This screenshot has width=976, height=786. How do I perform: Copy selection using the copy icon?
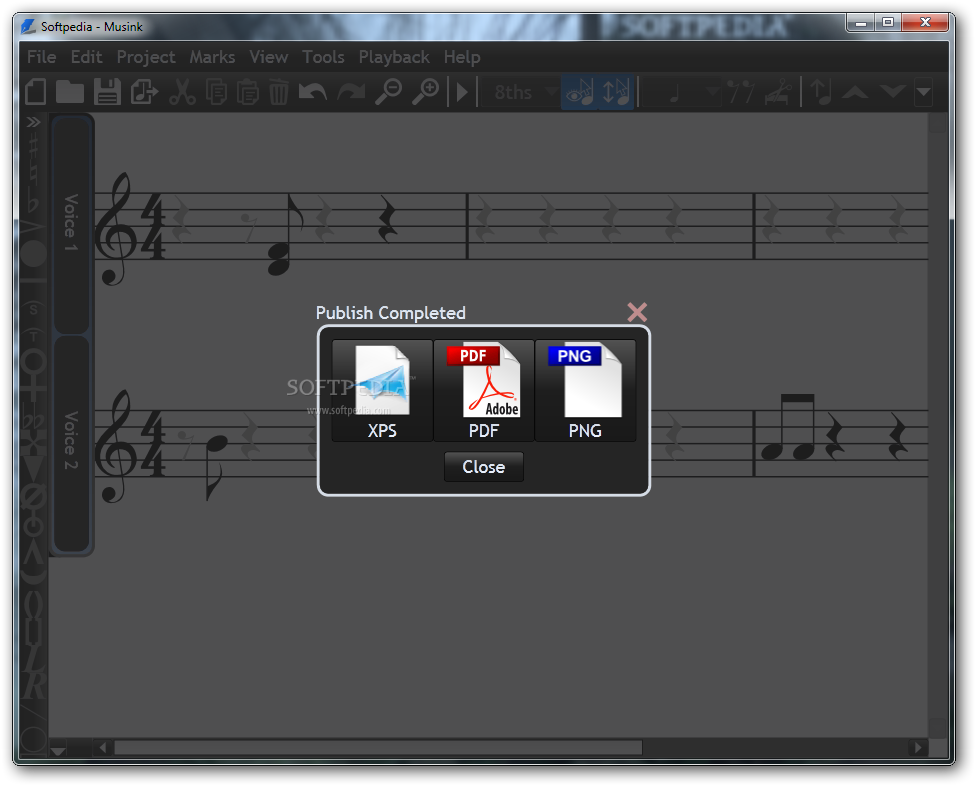[x=217, y=92]
